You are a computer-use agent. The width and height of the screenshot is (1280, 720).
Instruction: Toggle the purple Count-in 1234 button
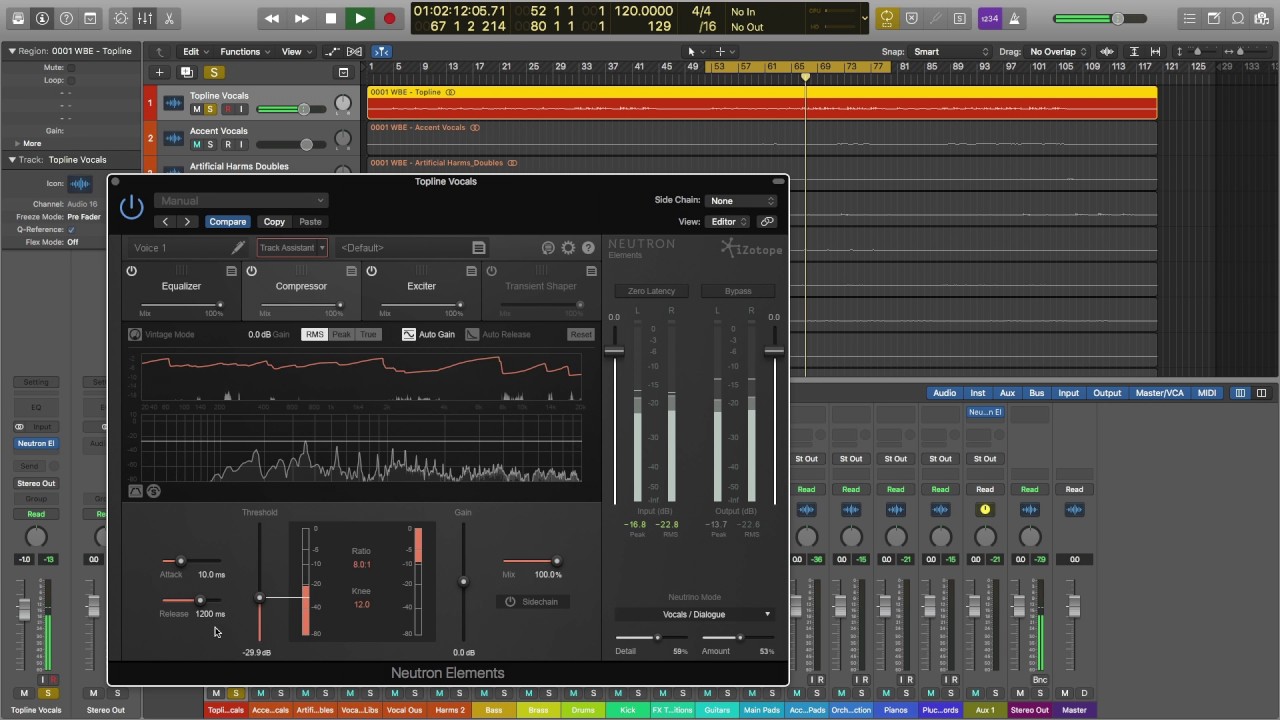tap(988, 18)
